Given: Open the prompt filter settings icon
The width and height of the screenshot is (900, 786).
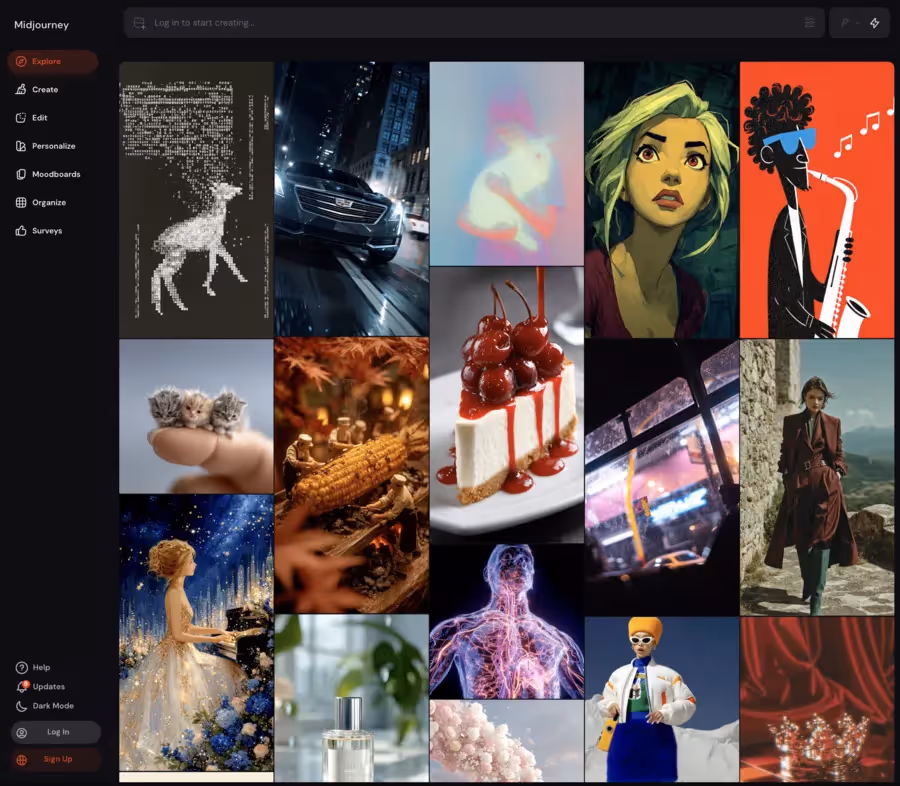Looking at the screenshot, I should (810, 22).
